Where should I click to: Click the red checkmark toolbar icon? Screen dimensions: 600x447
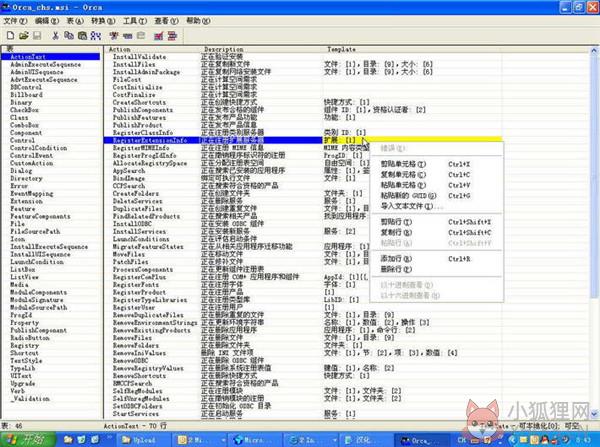click(158, 36)
